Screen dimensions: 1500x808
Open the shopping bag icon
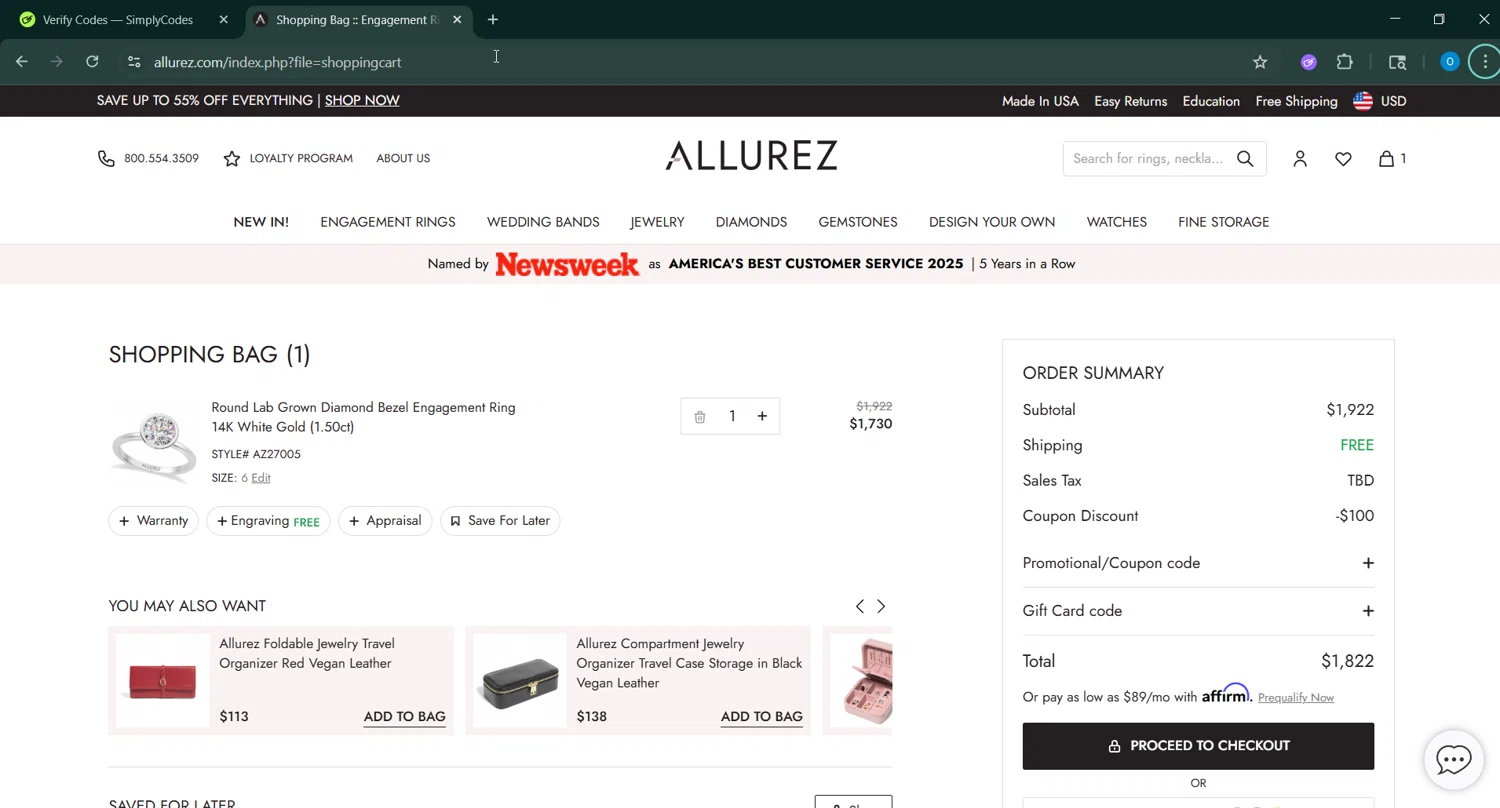(x=1387, y=158)
